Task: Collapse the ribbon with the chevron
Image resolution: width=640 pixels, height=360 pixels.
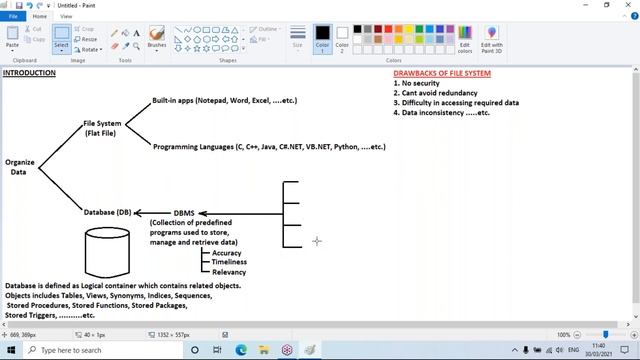Action: [624, 16]
